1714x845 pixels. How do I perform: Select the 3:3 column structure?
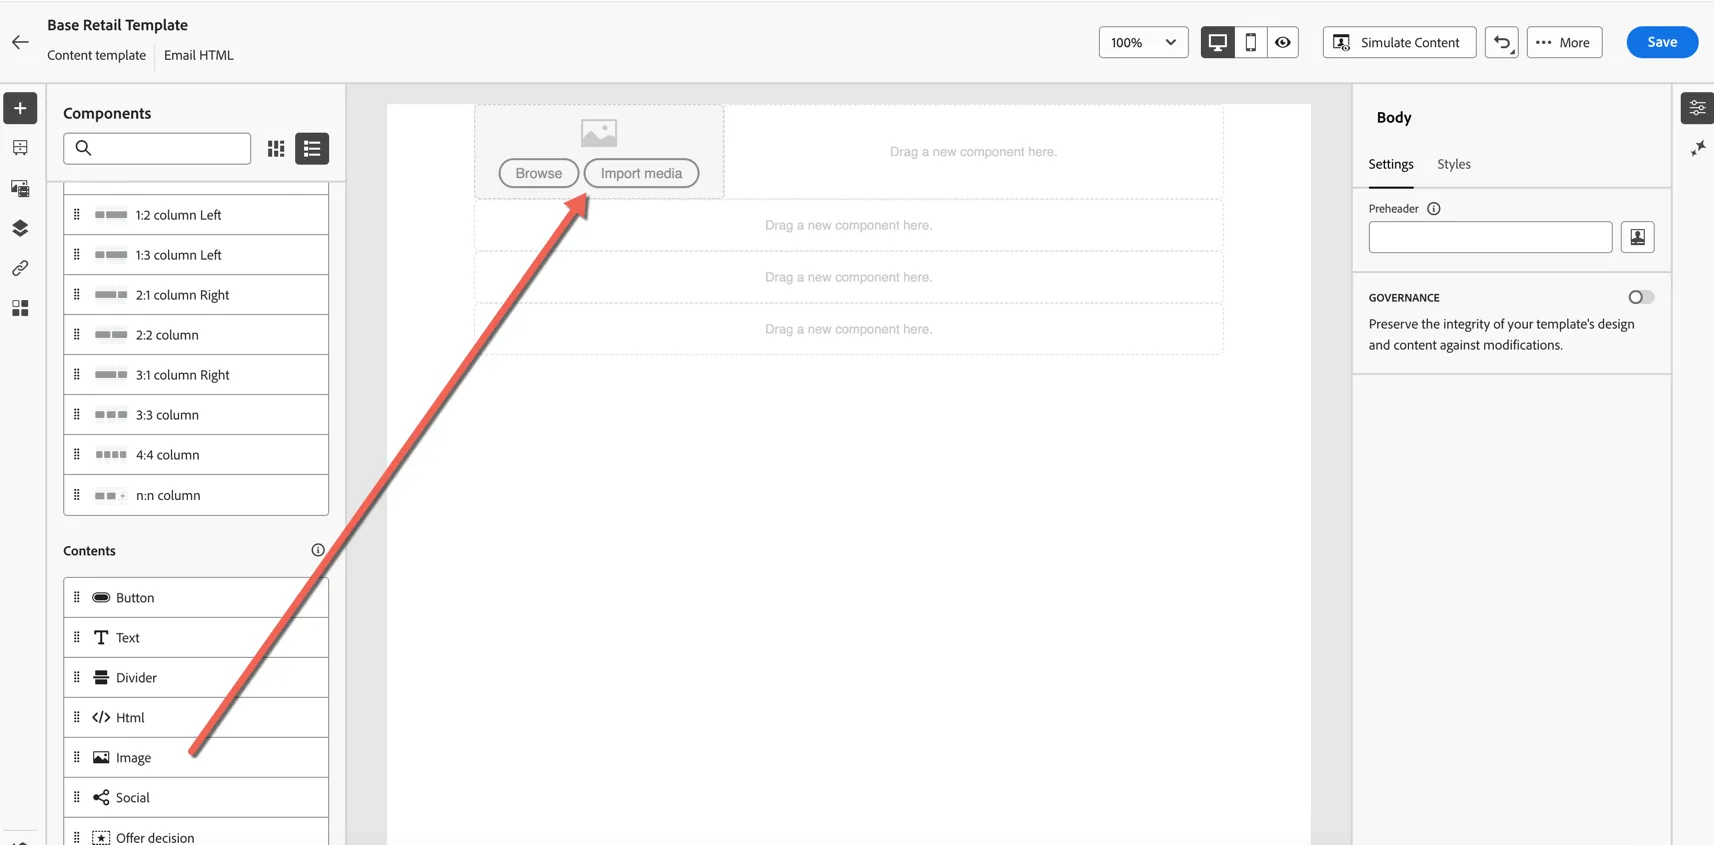coord(196,415)
